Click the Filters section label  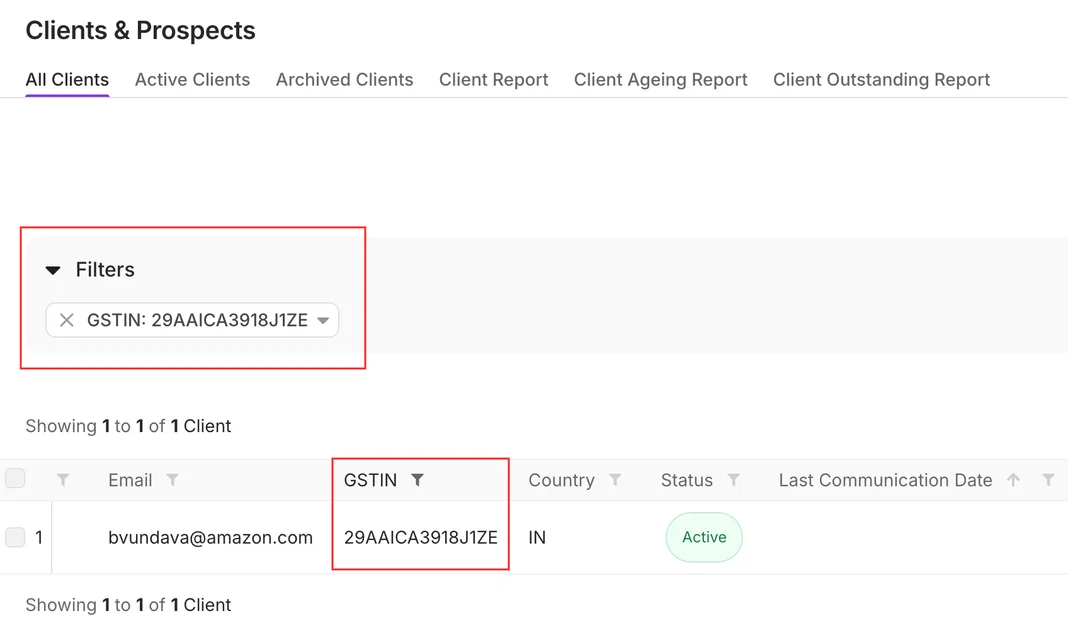coord(105,270)
